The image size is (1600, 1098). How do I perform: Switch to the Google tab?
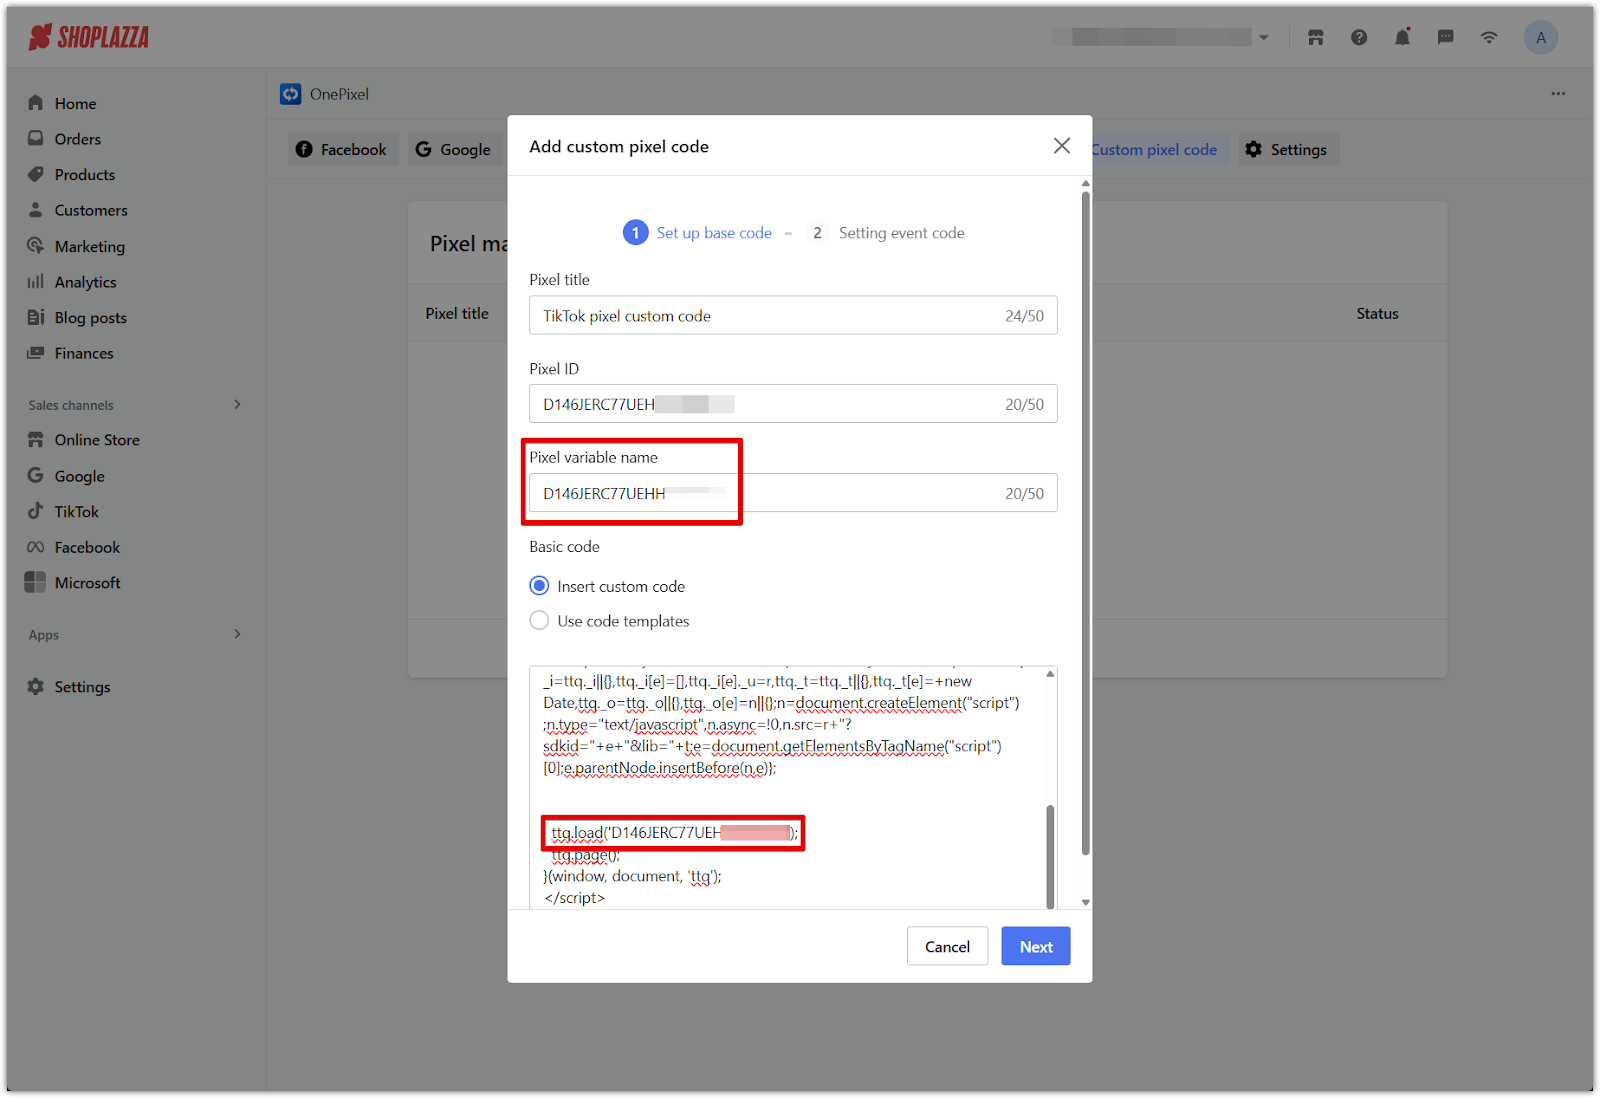point(454,149)
